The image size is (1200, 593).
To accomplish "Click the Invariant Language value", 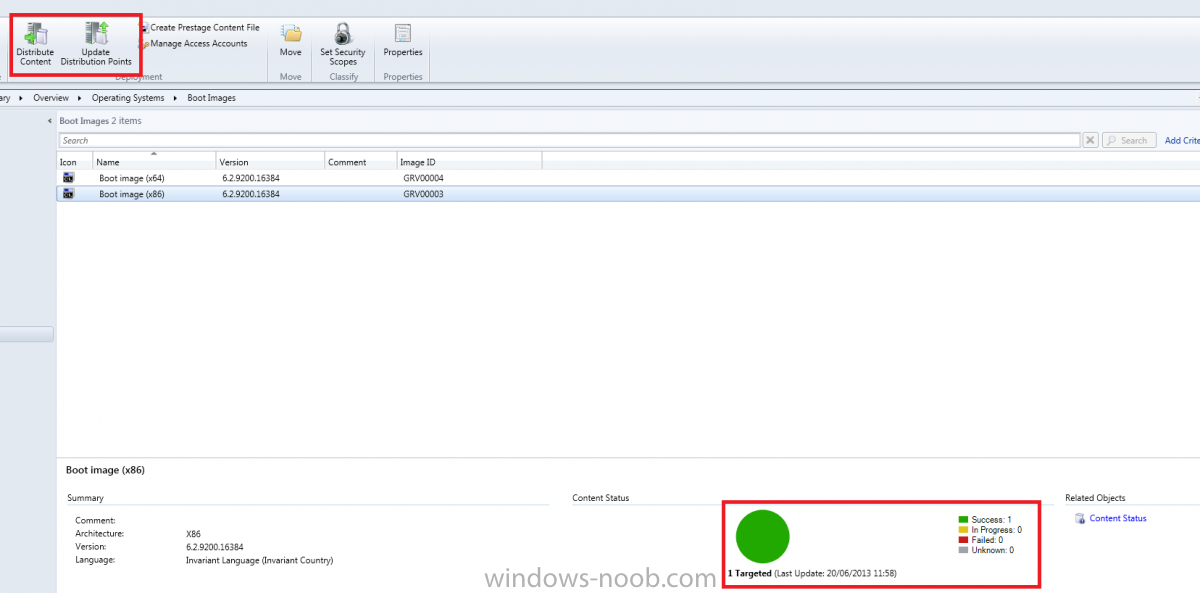I will tap(259, 560).
